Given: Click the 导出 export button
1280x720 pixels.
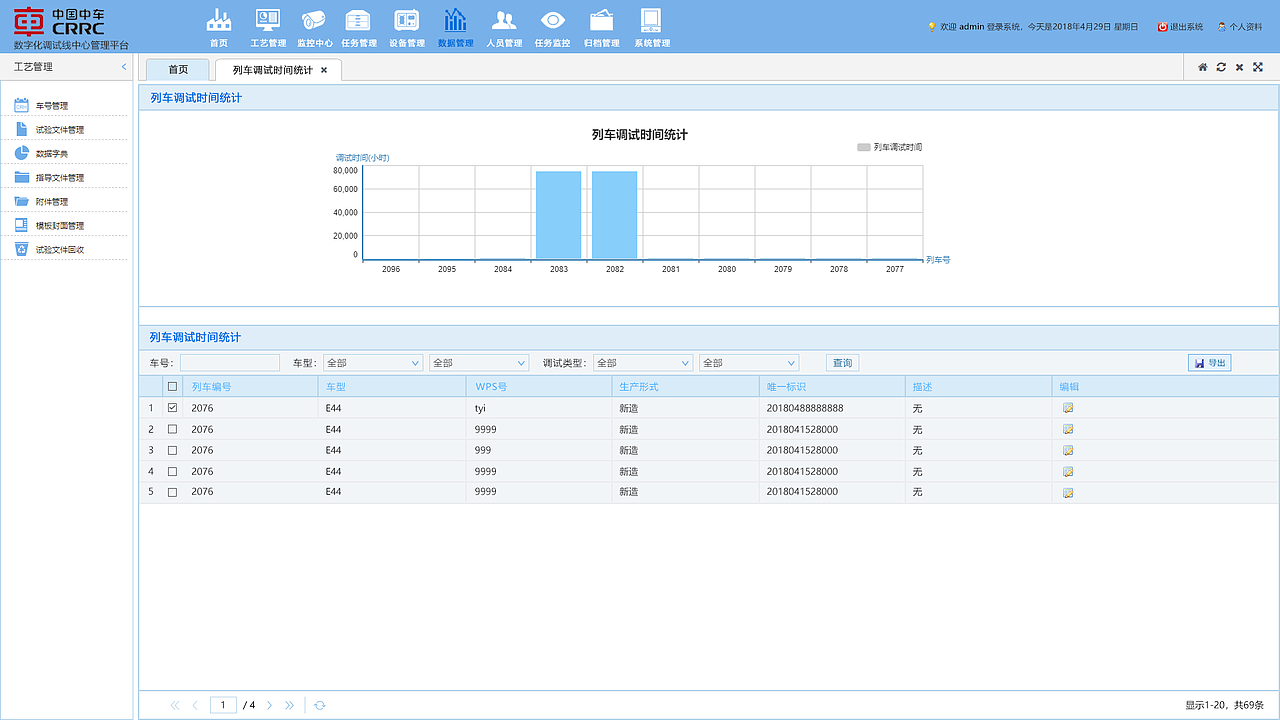Looking at the screenshot, I should 1210,363.
